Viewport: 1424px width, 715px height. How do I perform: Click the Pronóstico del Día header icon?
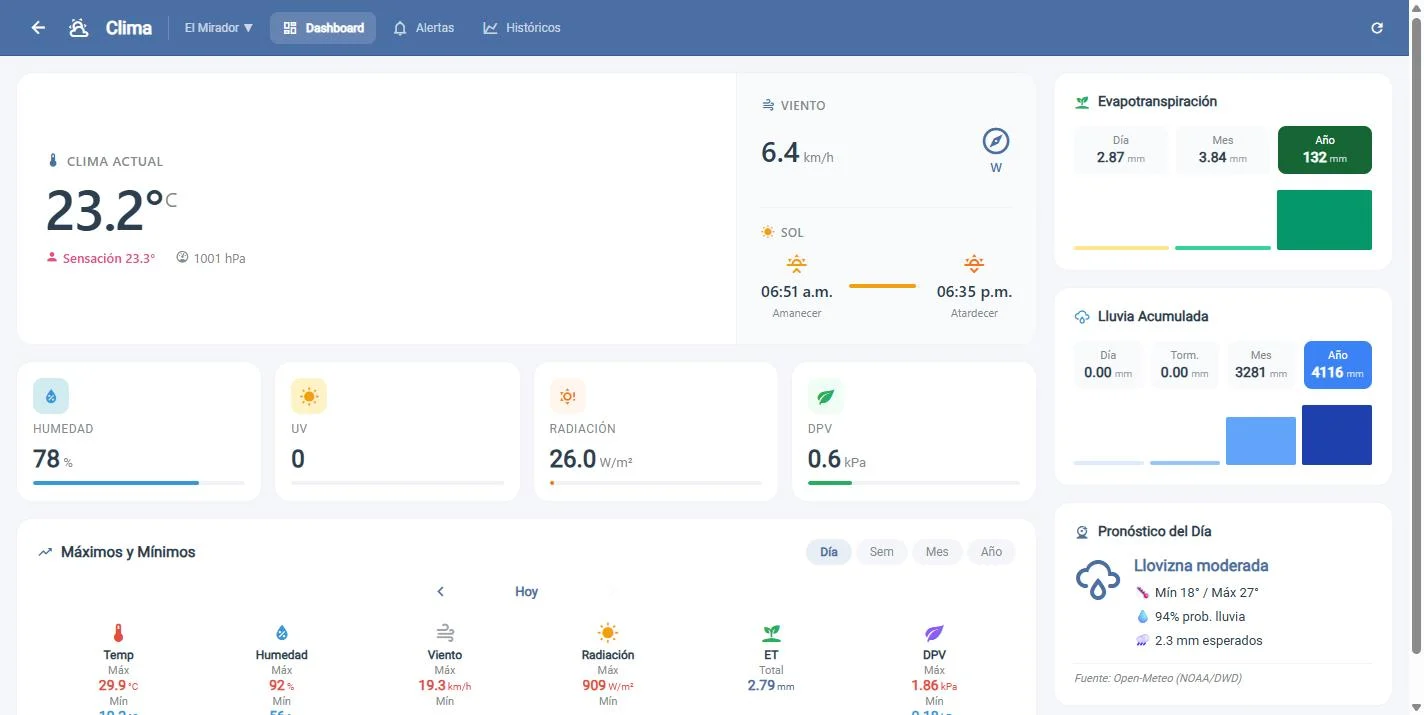click(1082, 532)
